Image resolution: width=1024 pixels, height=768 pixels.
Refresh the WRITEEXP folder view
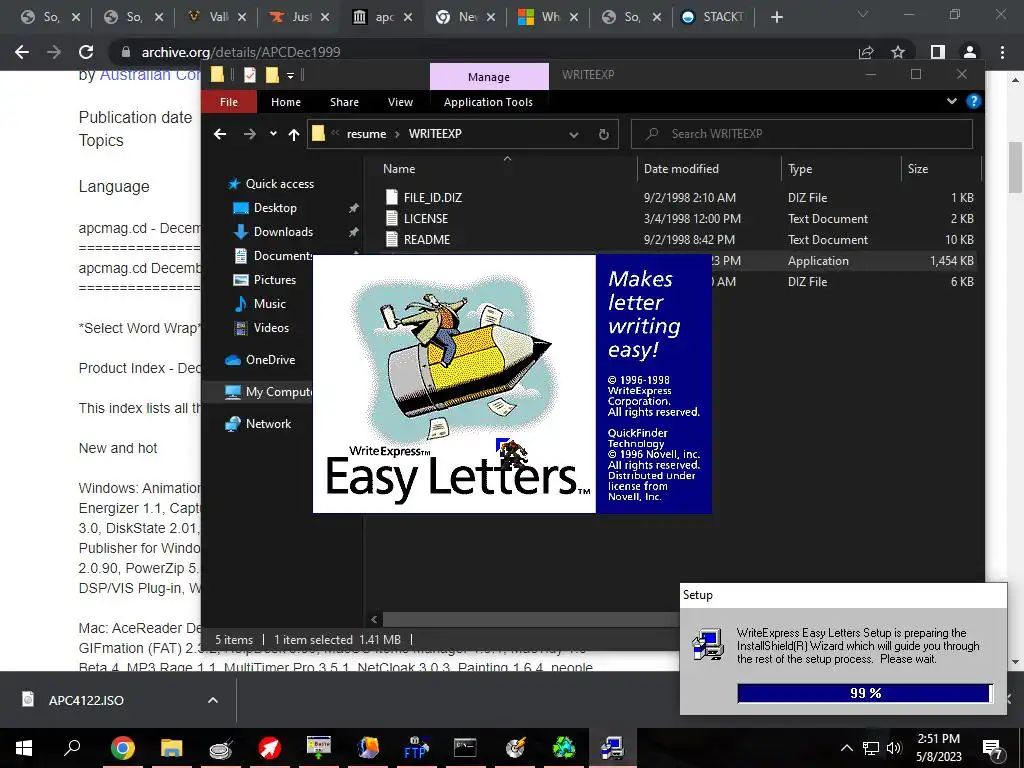pos(603,134)
